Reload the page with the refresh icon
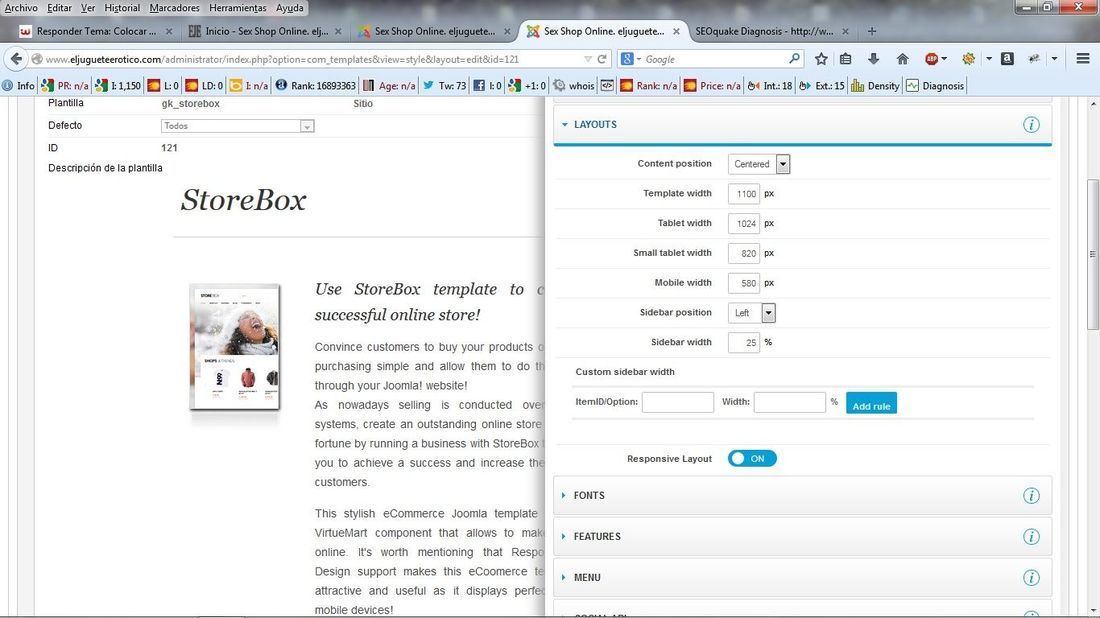 602,59
